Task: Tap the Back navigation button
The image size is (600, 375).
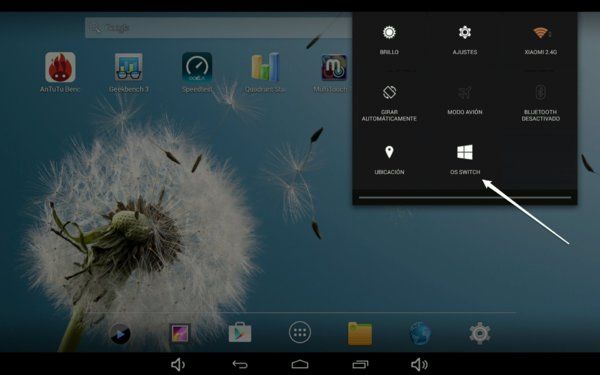Action: [240, 364]
